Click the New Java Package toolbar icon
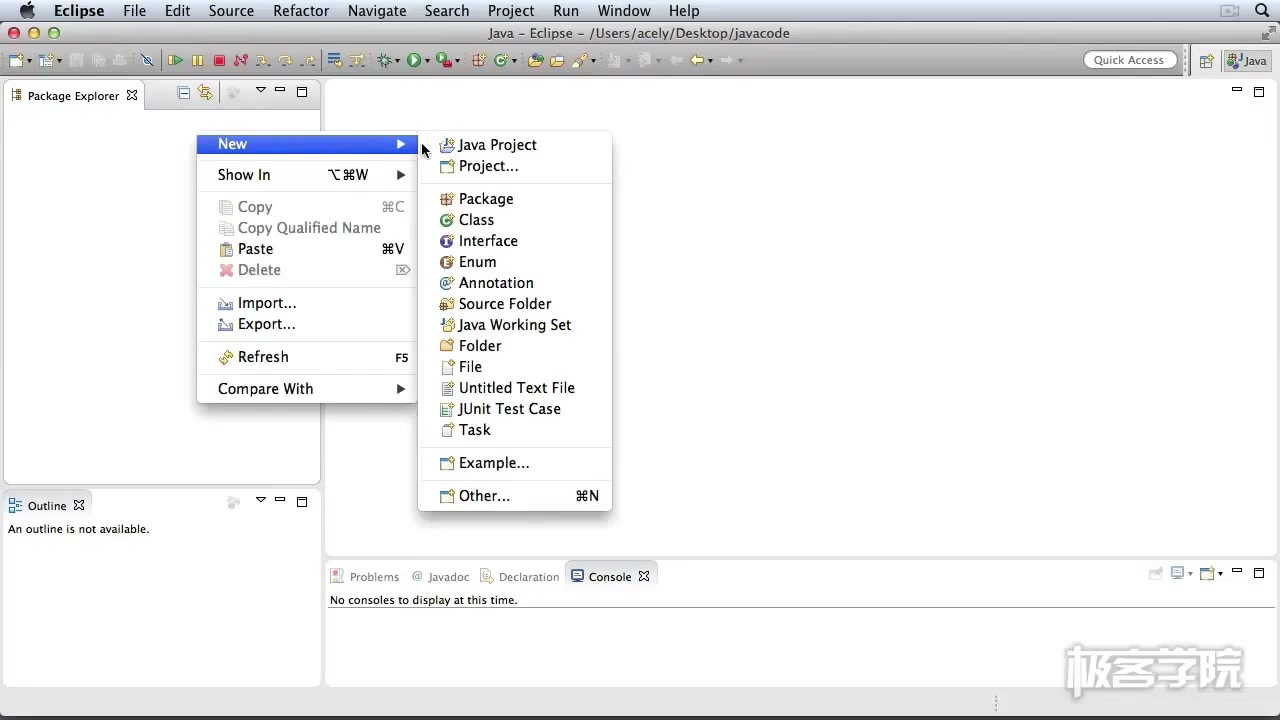Viewport: 1280px width, 720px height. (x=479, y=60)
